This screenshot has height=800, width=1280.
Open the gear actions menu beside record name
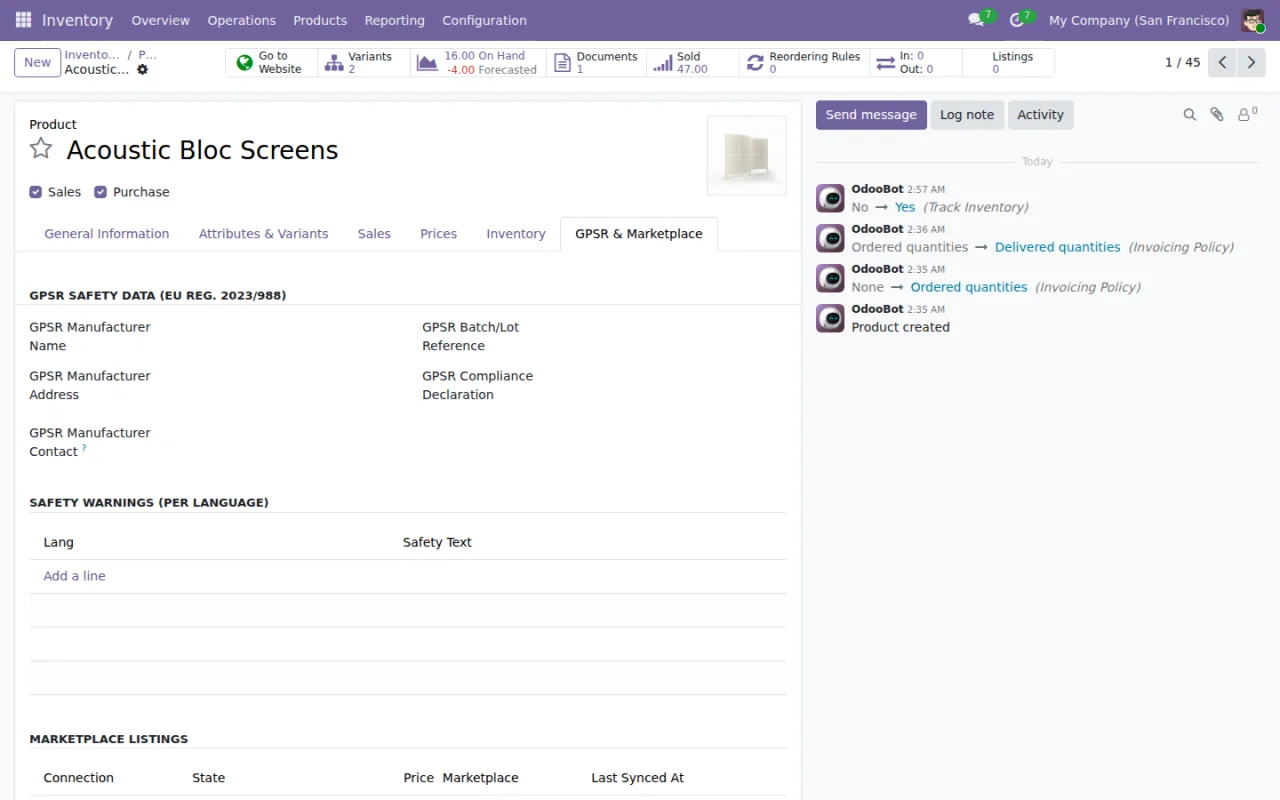coord(142,70)
